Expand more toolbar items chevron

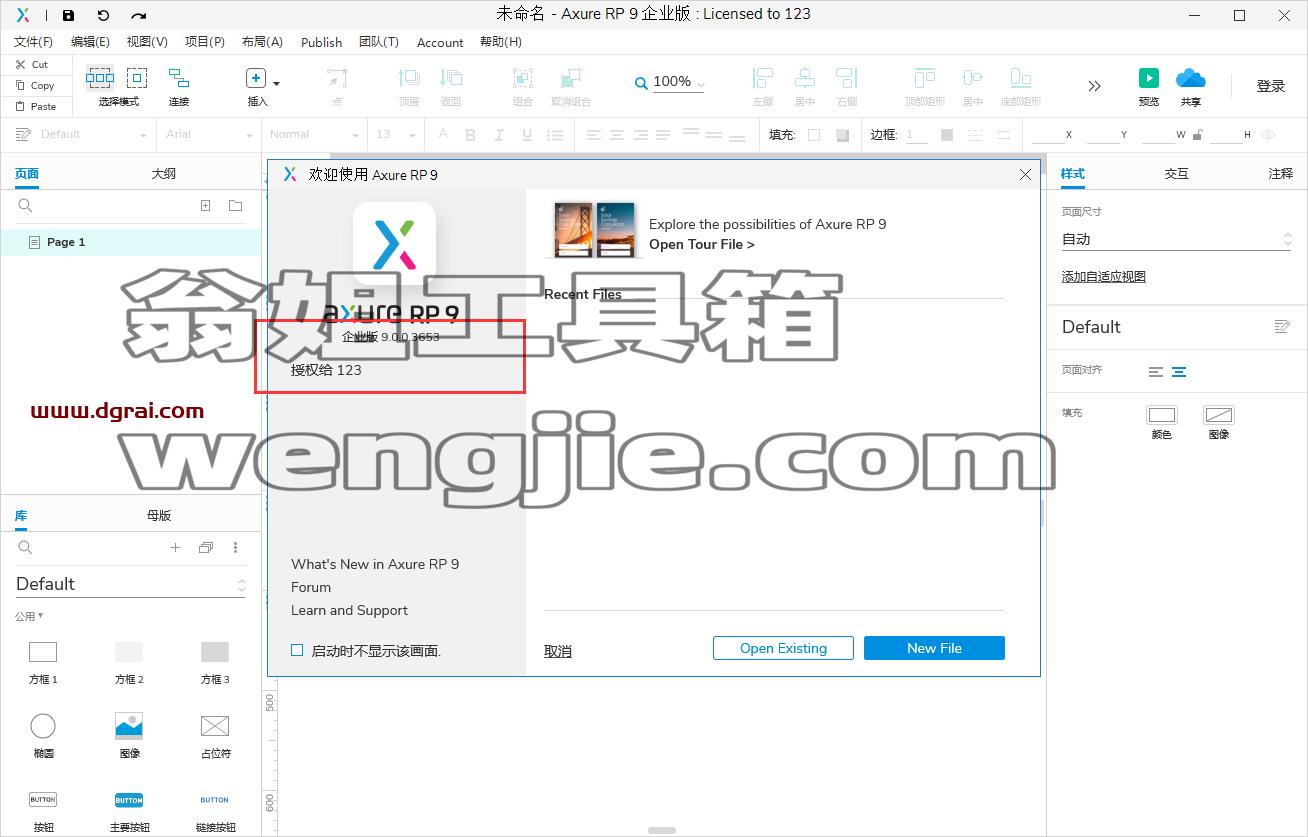[x=1094, y=86]
